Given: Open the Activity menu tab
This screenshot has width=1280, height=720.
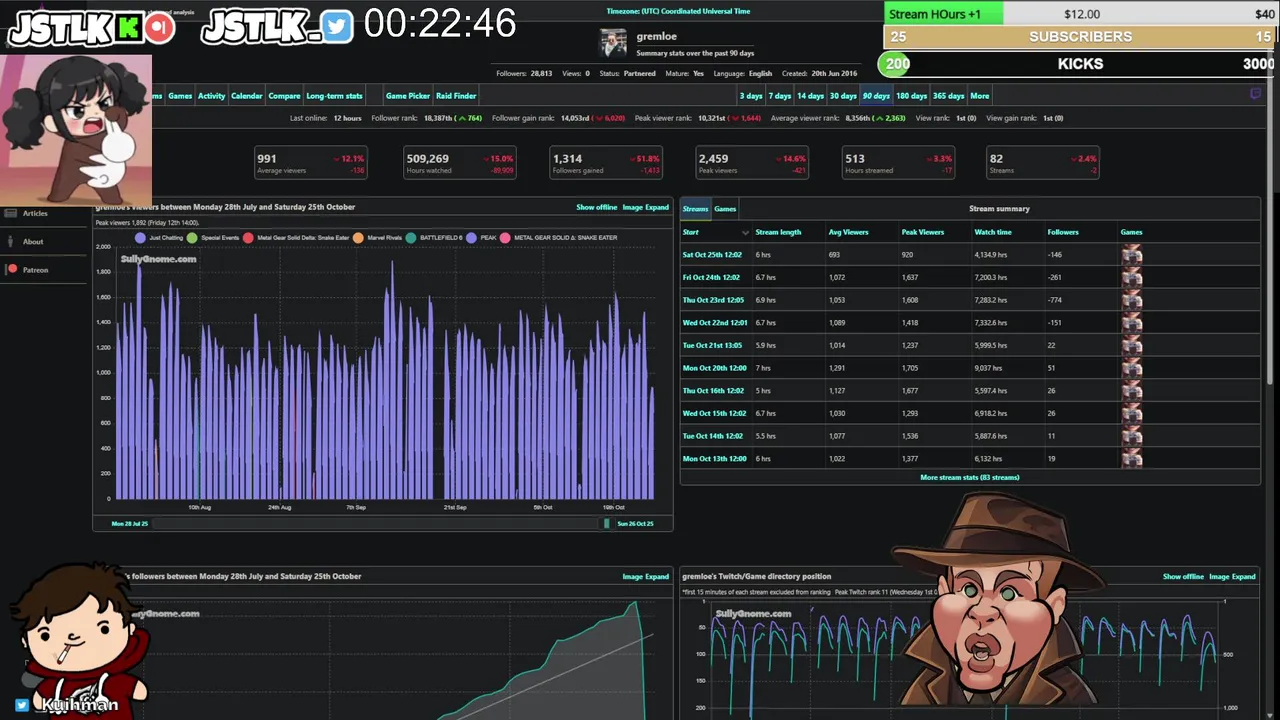Looking at the screenshot, I should coord(211,96).
